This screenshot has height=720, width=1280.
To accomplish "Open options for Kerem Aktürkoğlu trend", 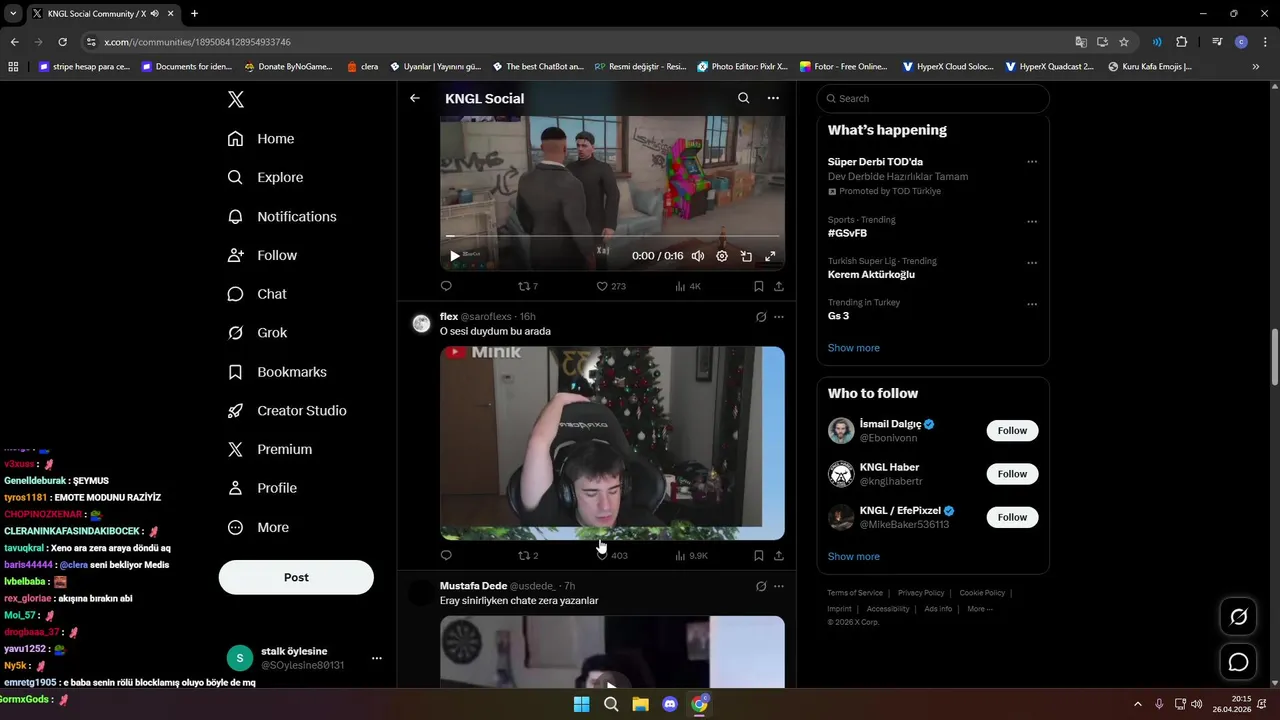I will click(1032, 263).
